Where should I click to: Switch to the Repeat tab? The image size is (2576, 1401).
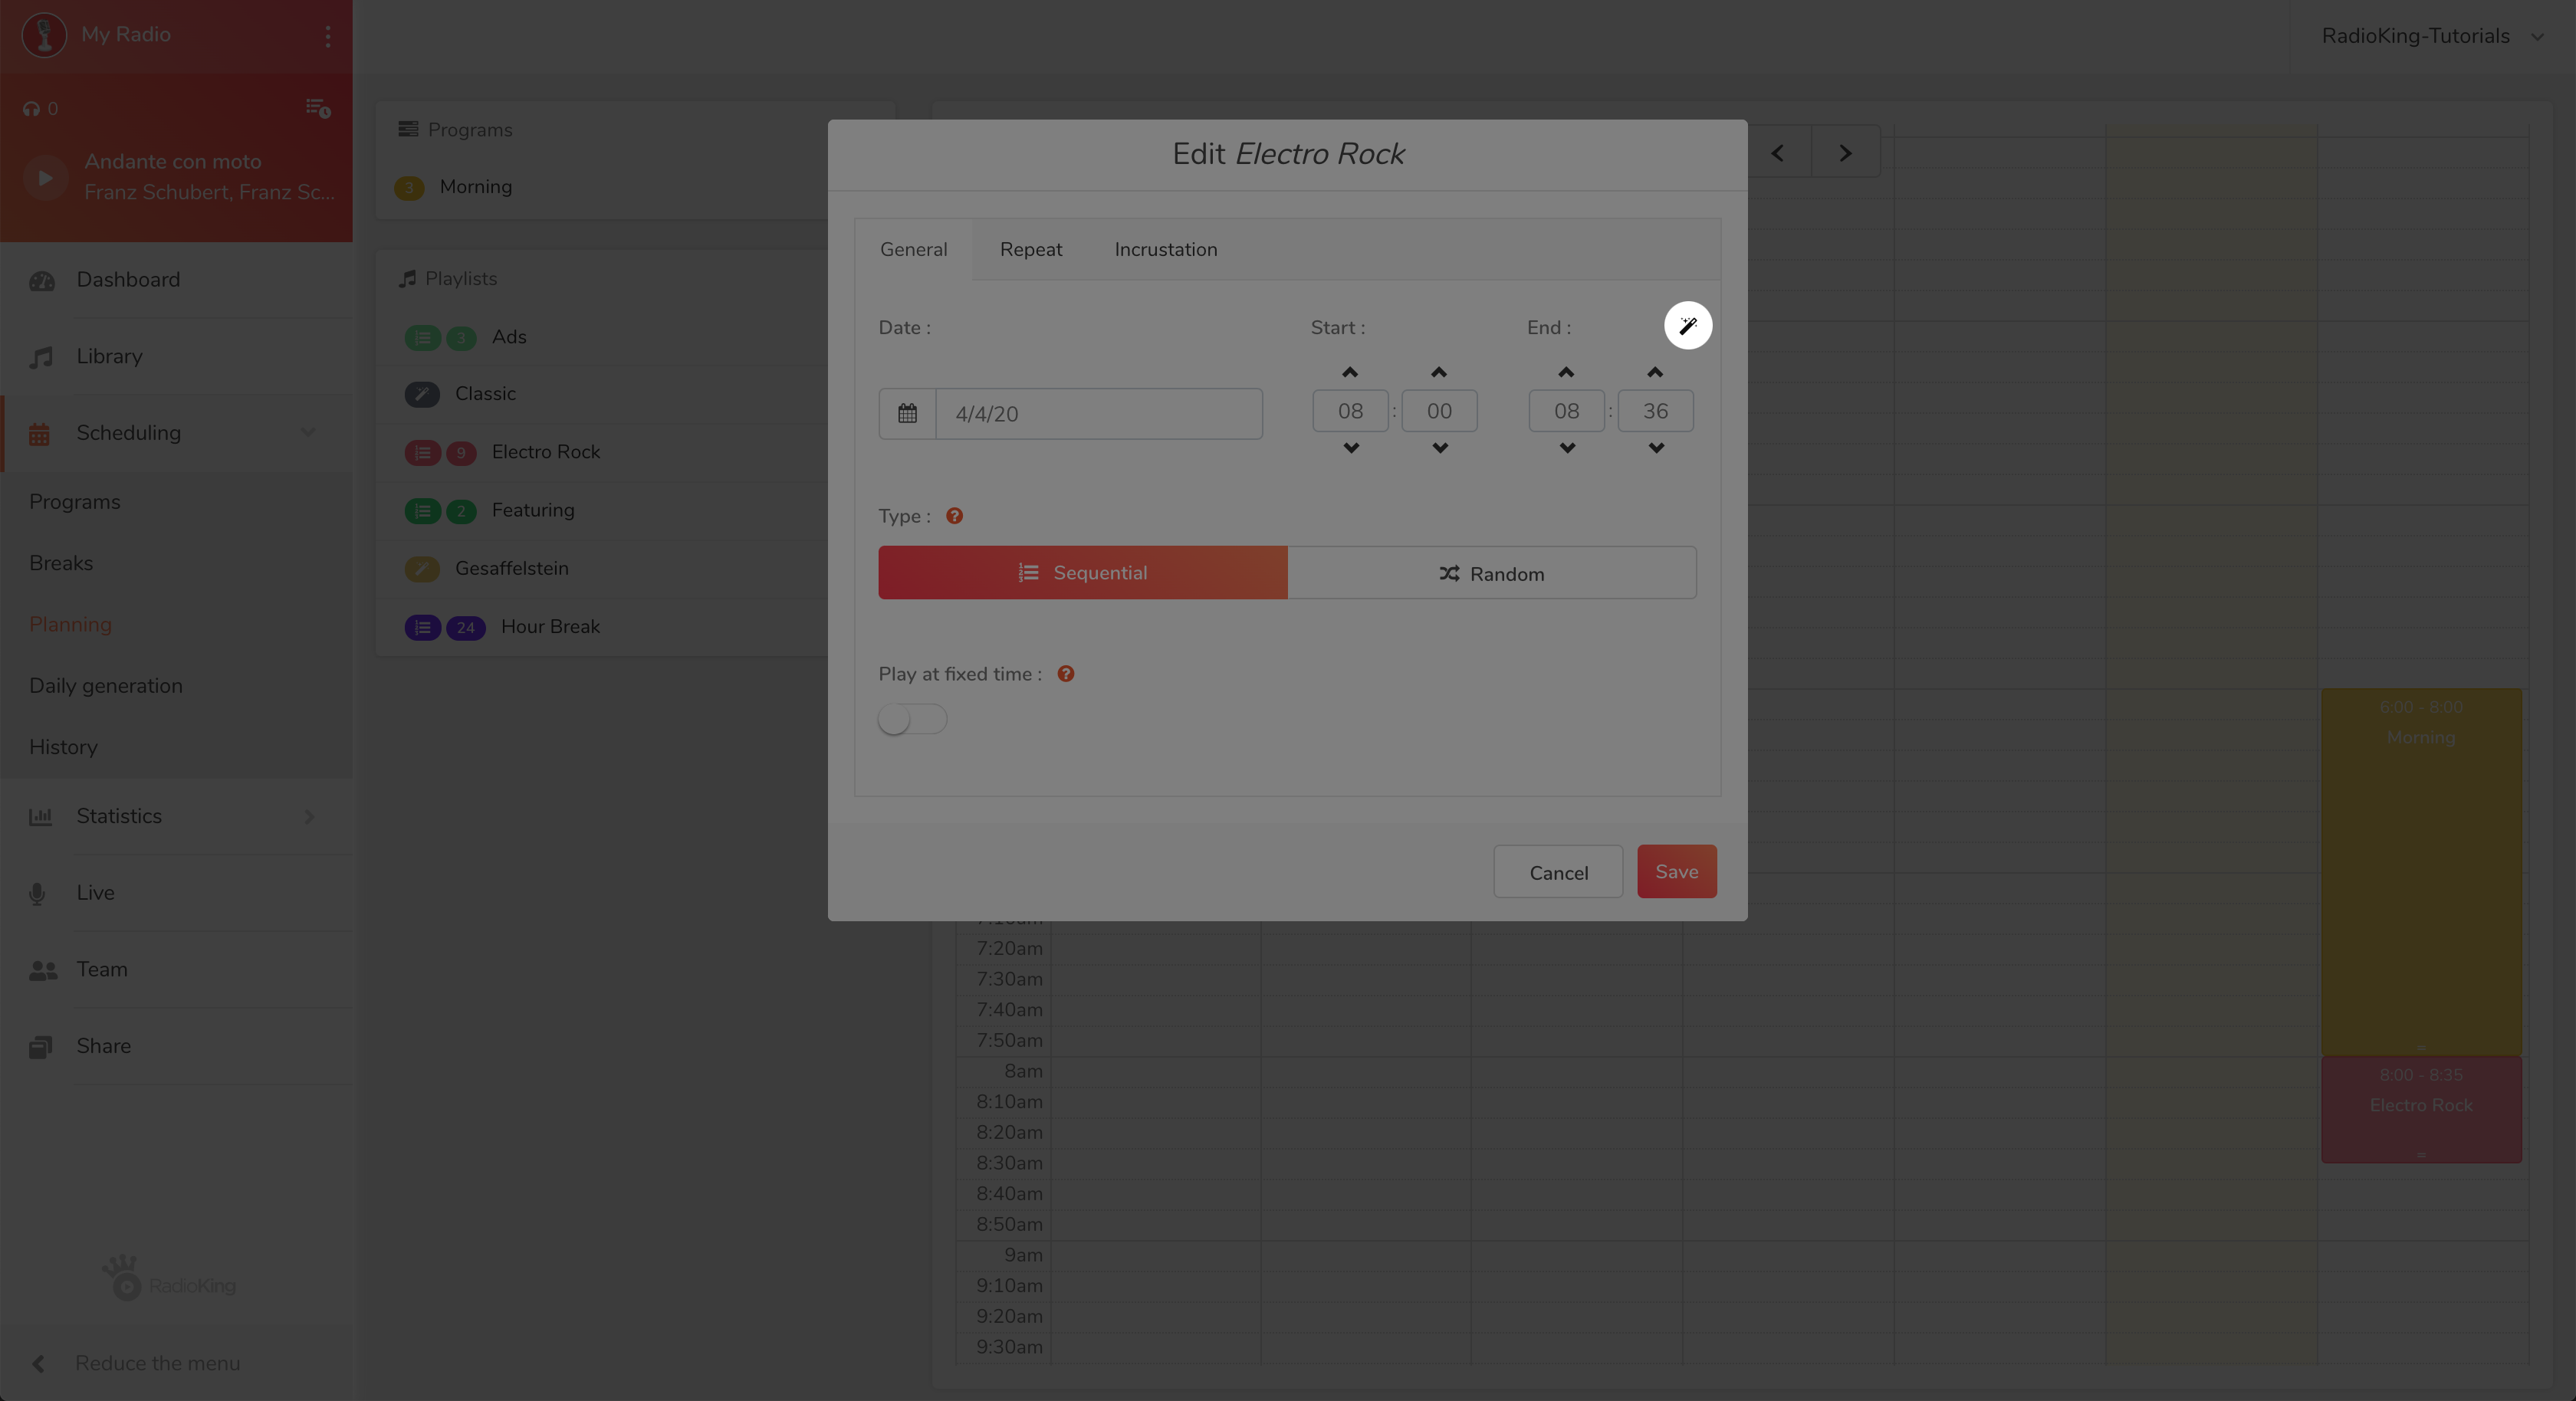(1031, 249)
